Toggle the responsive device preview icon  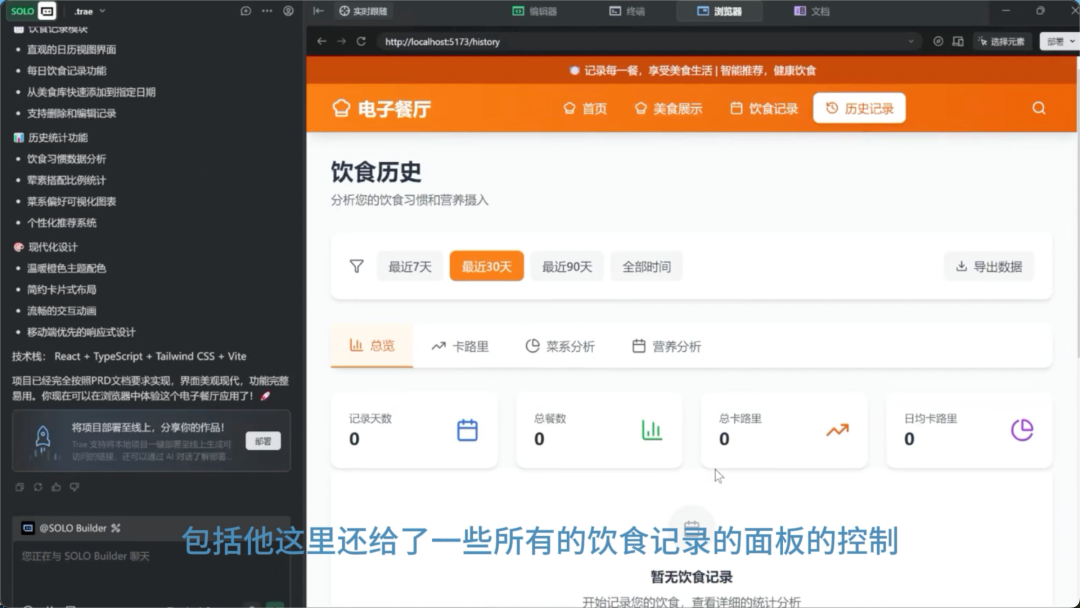pyautogui.click(x=958, y=41)
